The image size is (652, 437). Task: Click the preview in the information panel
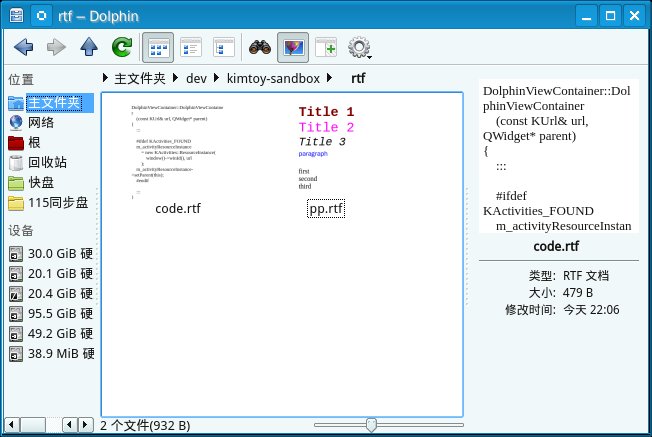(558, 156)
